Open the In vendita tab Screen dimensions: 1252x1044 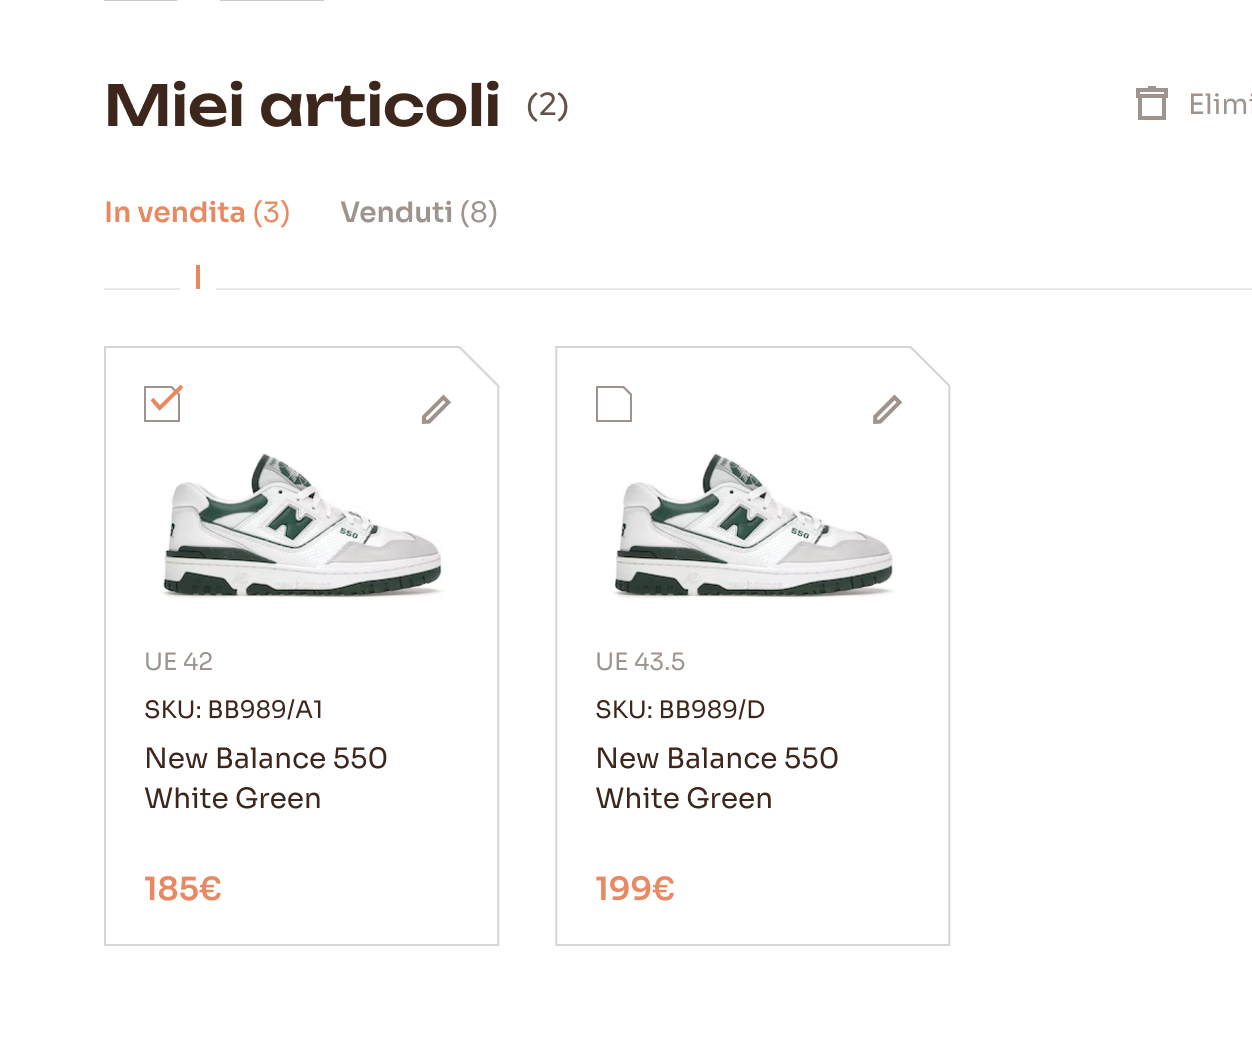[x=197, y=212]
